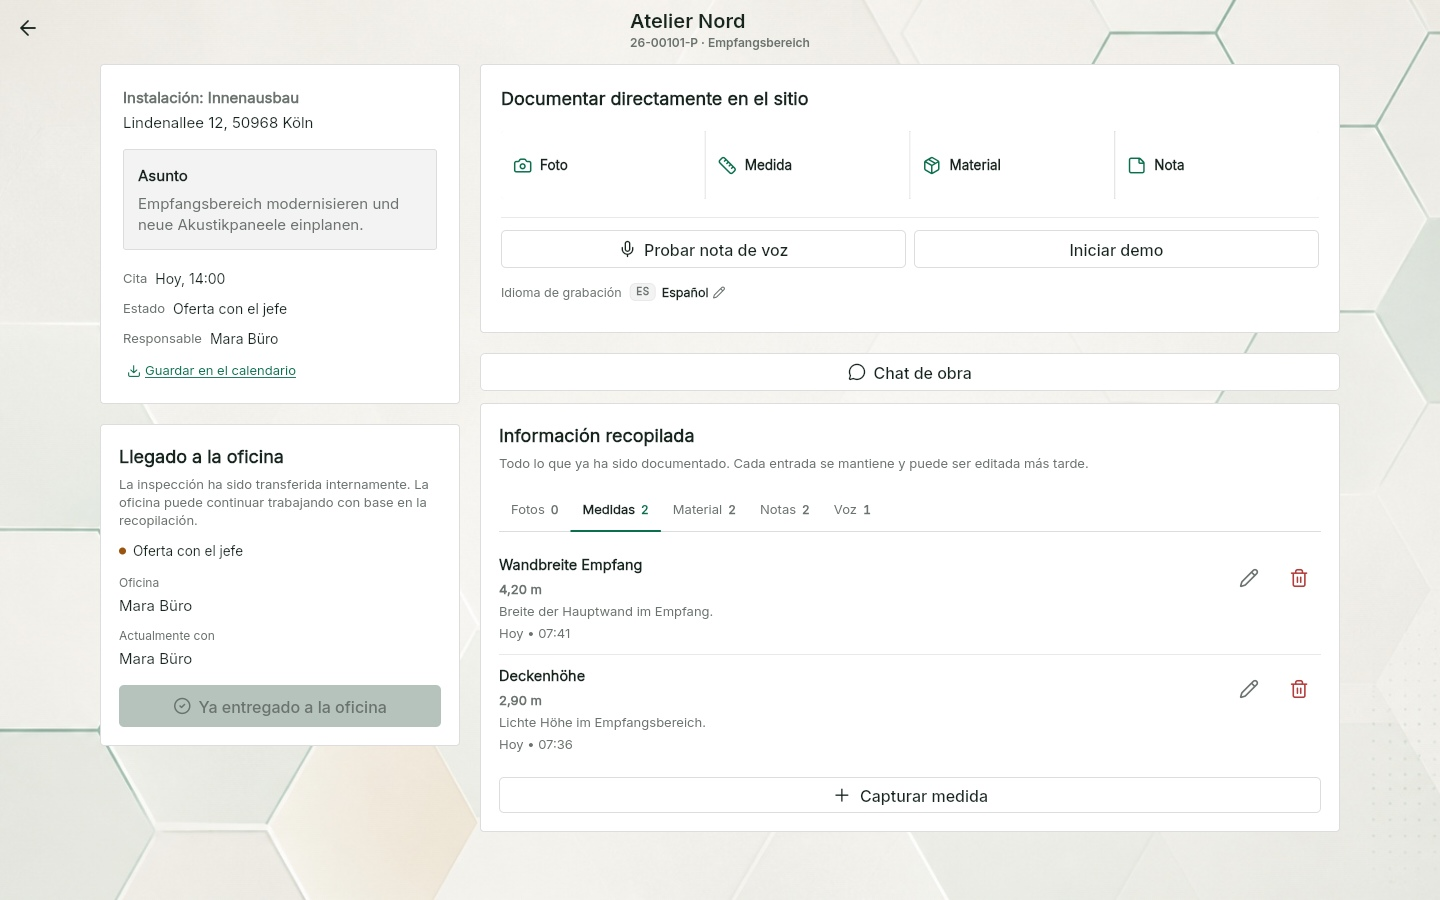Click Capturar medida button
Image resolution: width=1440 pixels, height=900 pixels.
(910, 795)
